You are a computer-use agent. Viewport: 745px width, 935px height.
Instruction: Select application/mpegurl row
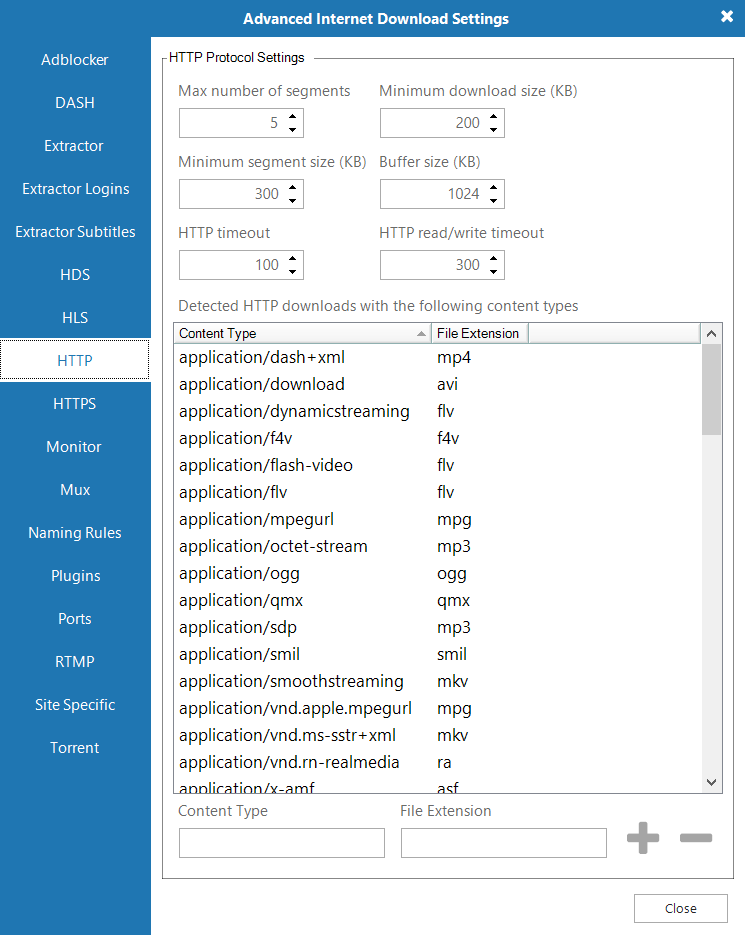pos(437,519)
